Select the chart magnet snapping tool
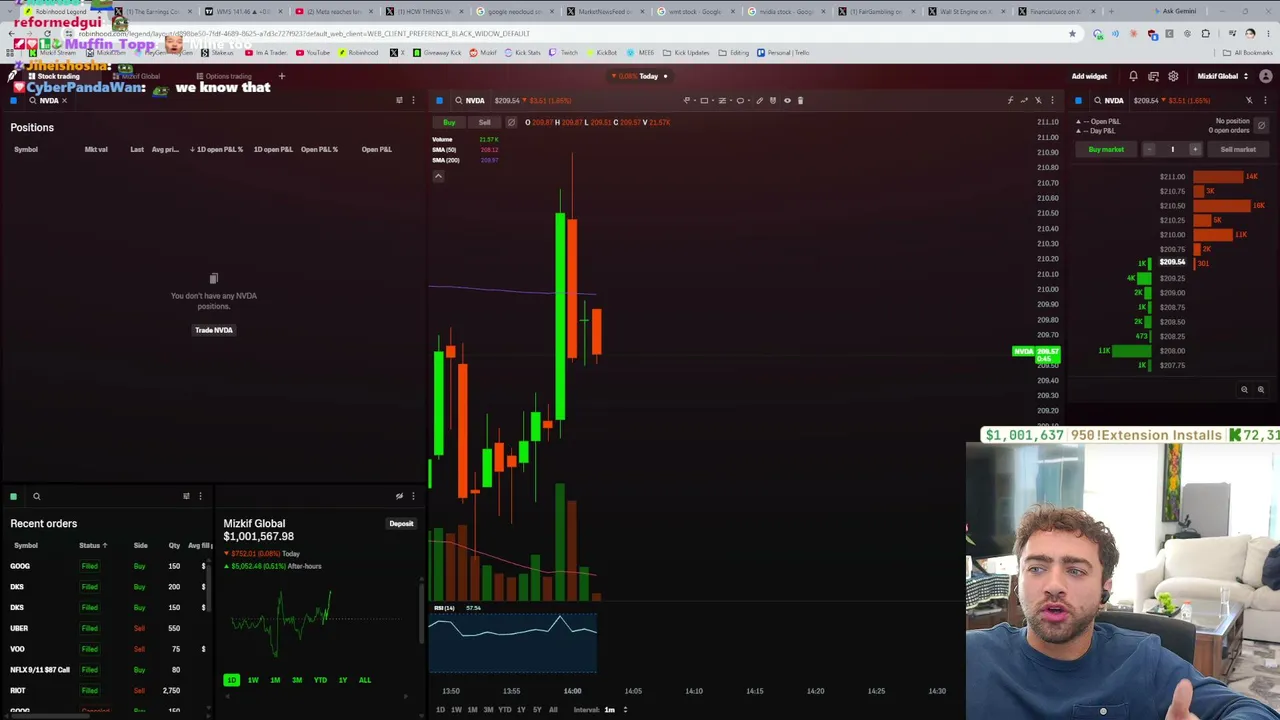The width and height of the screenshot is (1280, 720). [x=772, y=100]
